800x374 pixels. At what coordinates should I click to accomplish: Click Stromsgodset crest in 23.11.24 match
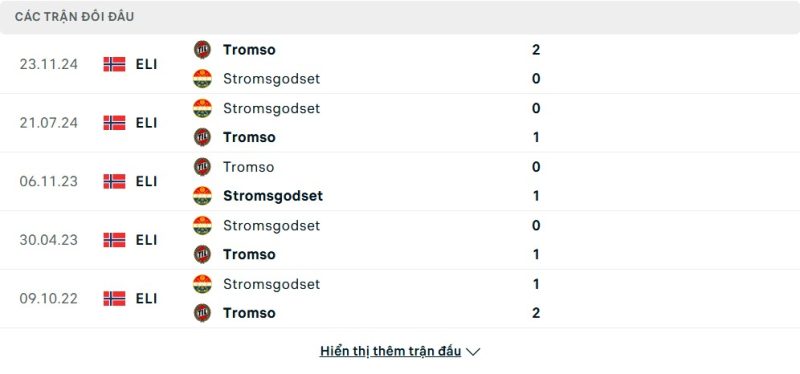click(202, 79)
